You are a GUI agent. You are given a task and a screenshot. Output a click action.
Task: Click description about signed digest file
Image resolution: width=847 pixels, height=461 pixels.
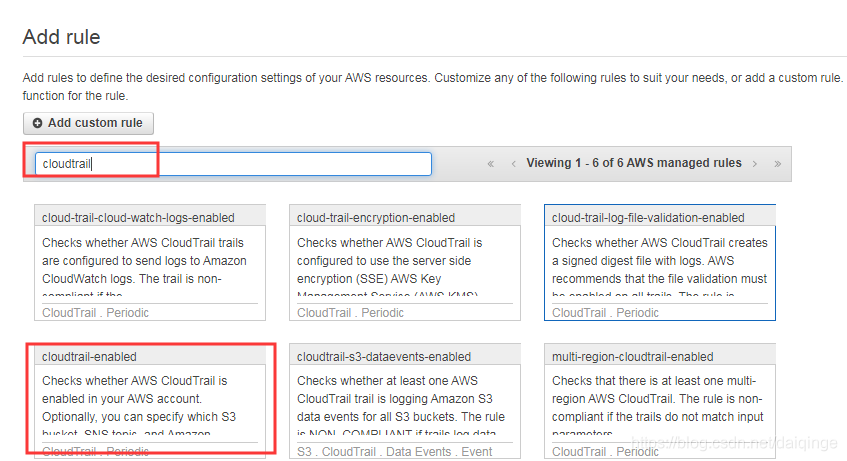pos(660,266)
